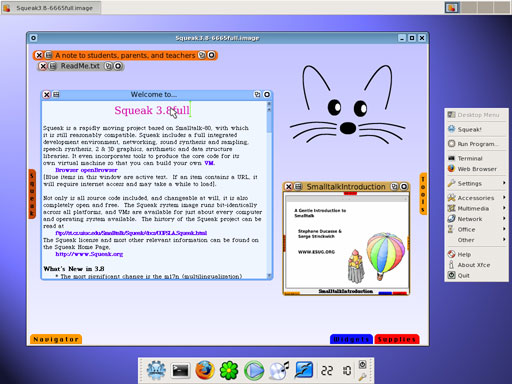Click the 'Squeak 3.8 full' pink heading
The height and width of the screenshot is (384, 512).
152,110
